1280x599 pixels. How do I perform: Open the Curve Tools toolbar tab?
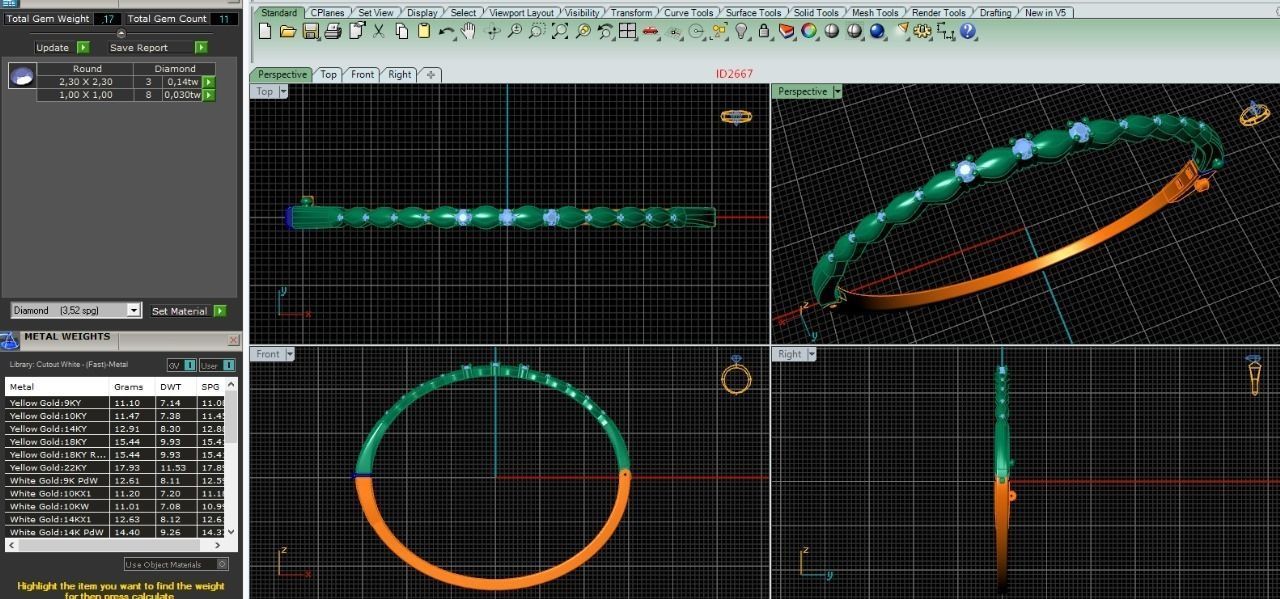tap(689, 13)
